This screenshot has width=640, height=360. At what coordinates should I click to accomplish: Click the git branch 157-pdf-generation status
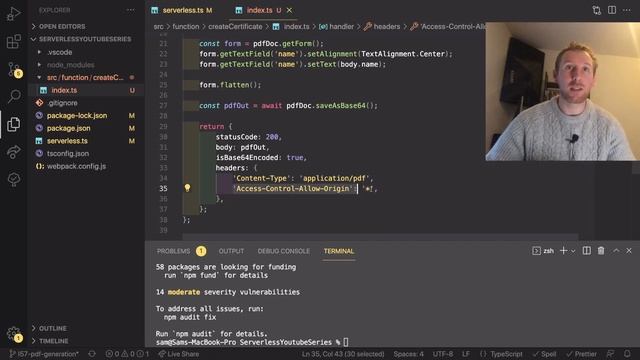point(43,354)
